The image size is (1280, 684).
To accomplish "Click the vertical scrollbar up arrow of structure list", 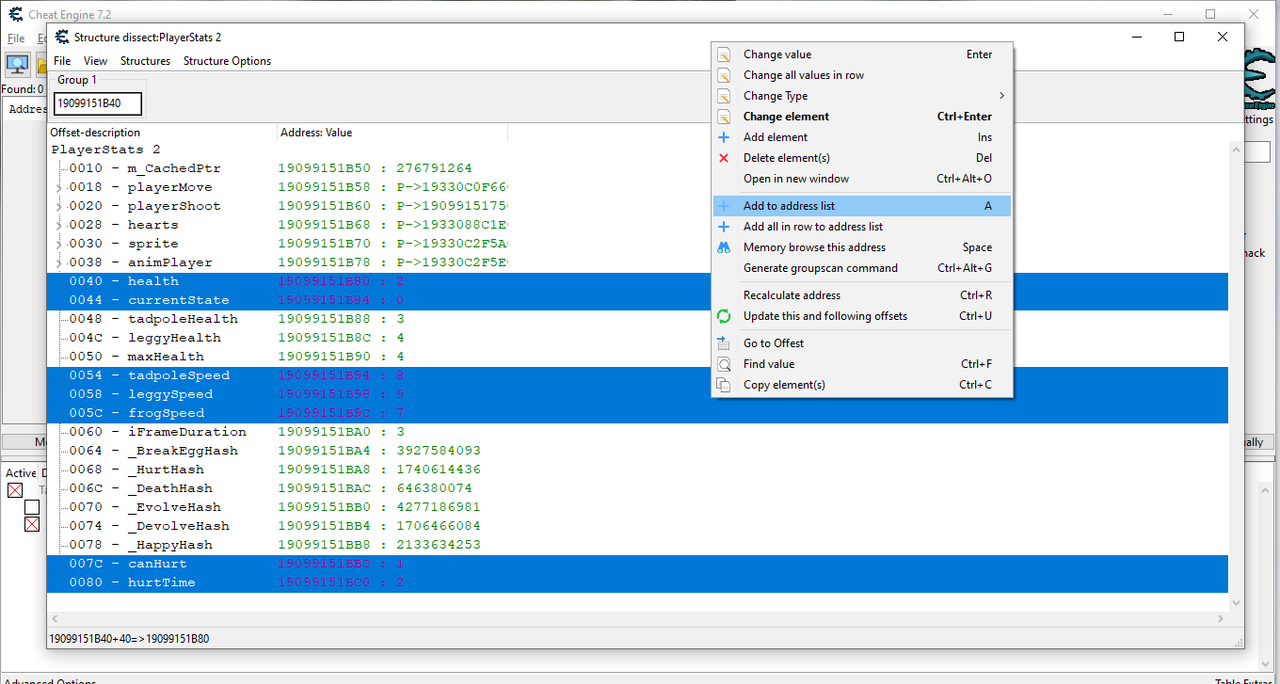I will (x=1236, y=150).
